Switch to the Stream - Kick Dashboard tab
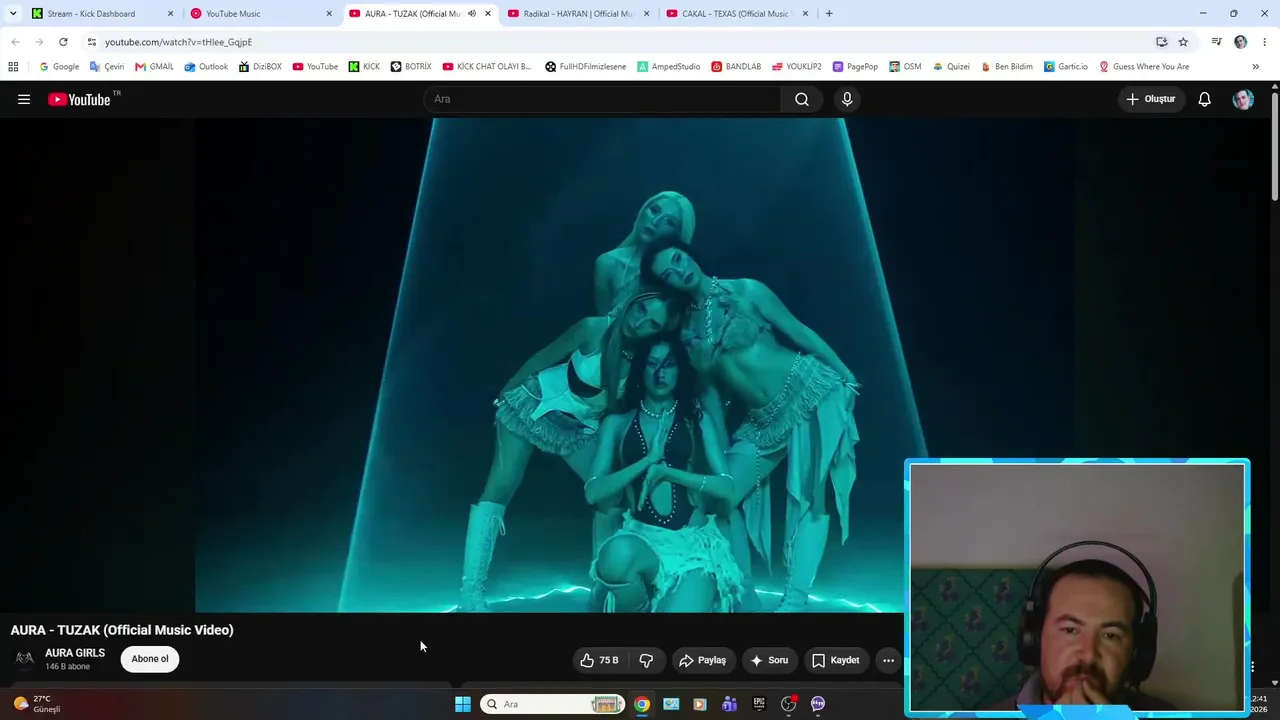 click(x=102, y=14)
